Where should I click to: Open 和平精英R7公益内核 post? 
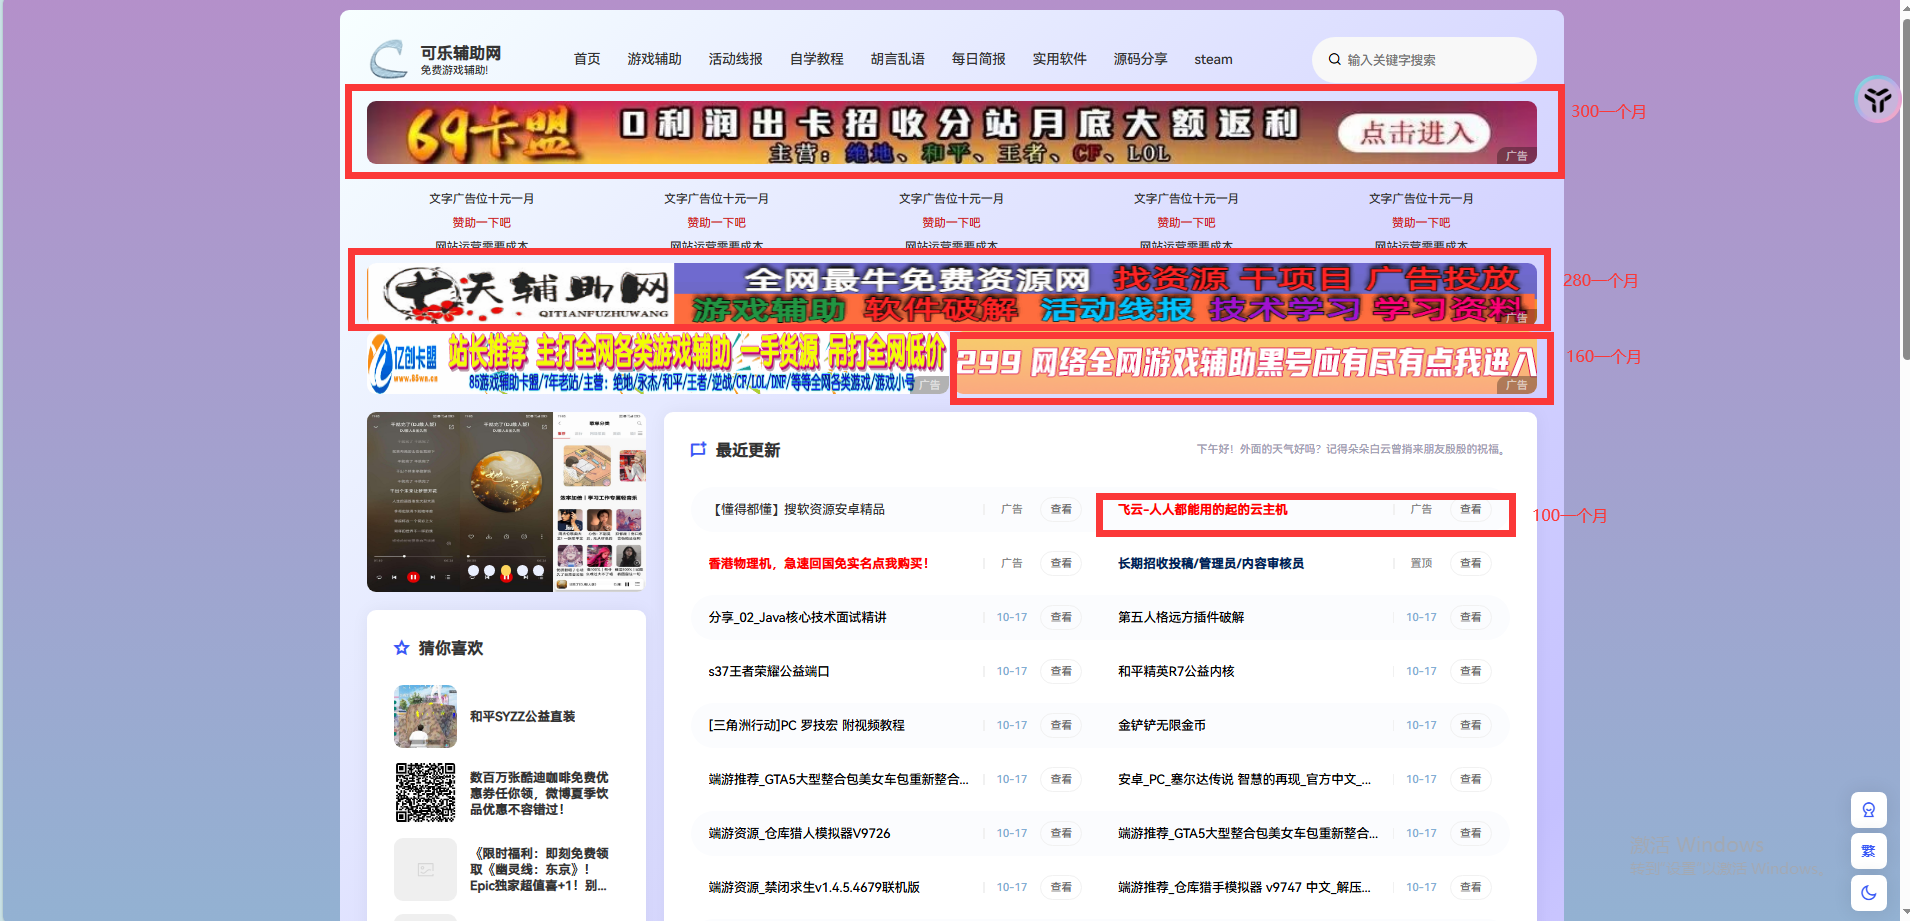pos(1176,671)
